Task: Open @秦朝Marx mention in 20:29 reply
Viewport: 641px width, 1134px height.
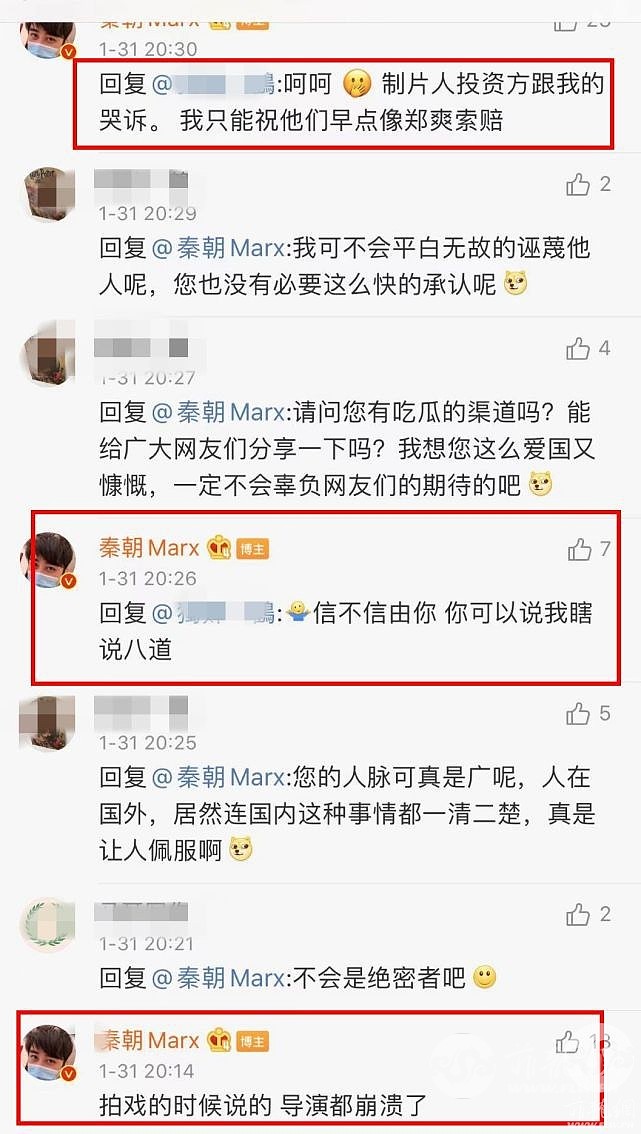Action: click(x=219, y=249)
